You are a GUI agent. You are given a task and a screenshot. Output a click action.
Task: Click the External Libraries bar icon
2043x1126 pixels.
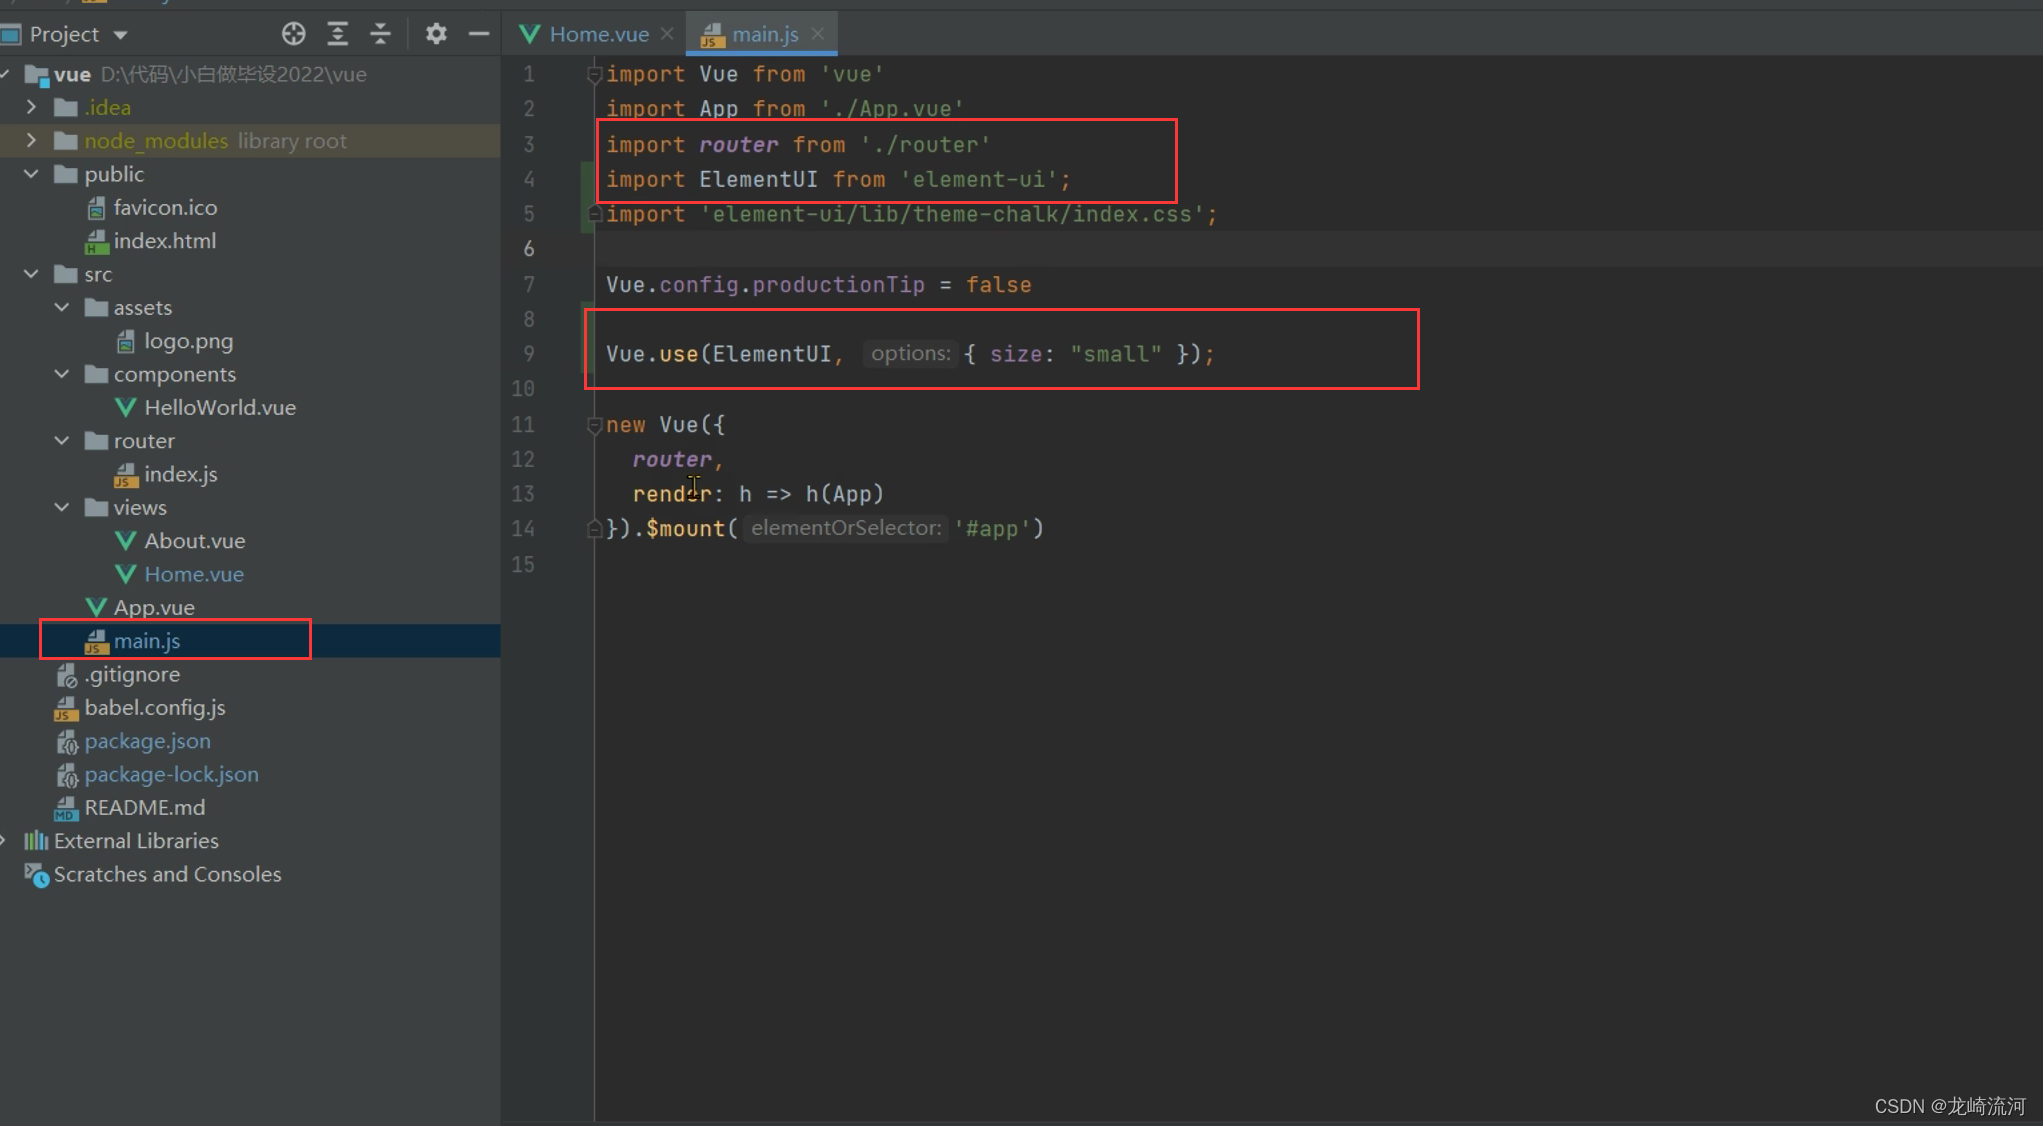click(x=36, y=841)
